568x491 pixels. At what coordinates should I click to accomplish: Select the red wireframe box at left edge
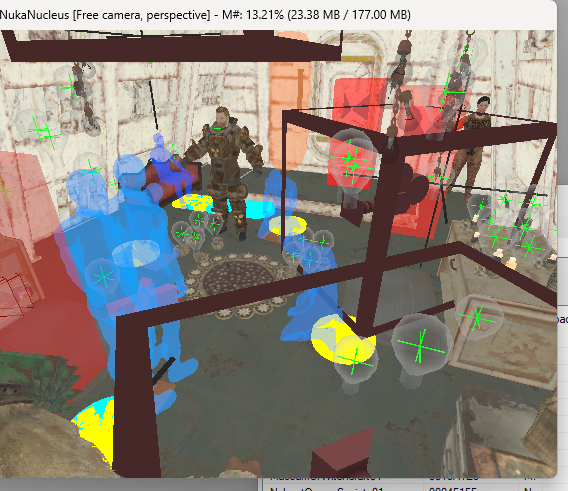pyautogui.click(x=16, y=294)
